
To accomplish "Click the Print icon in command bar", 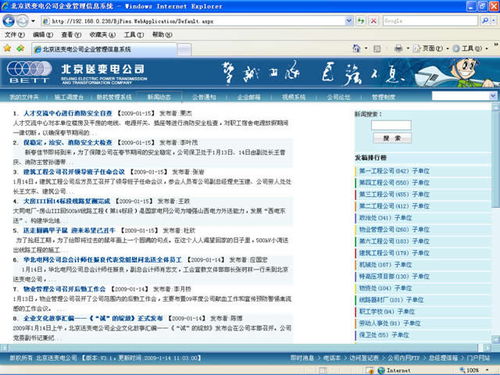I will [398, 49].
